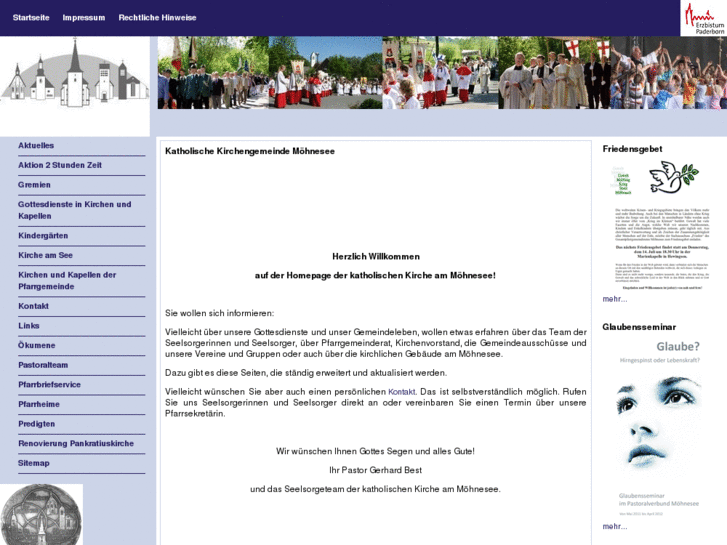727x545 pixels.
Task: Click the procession photo banner
Action: pyautogui.click(x=442, y=73)
